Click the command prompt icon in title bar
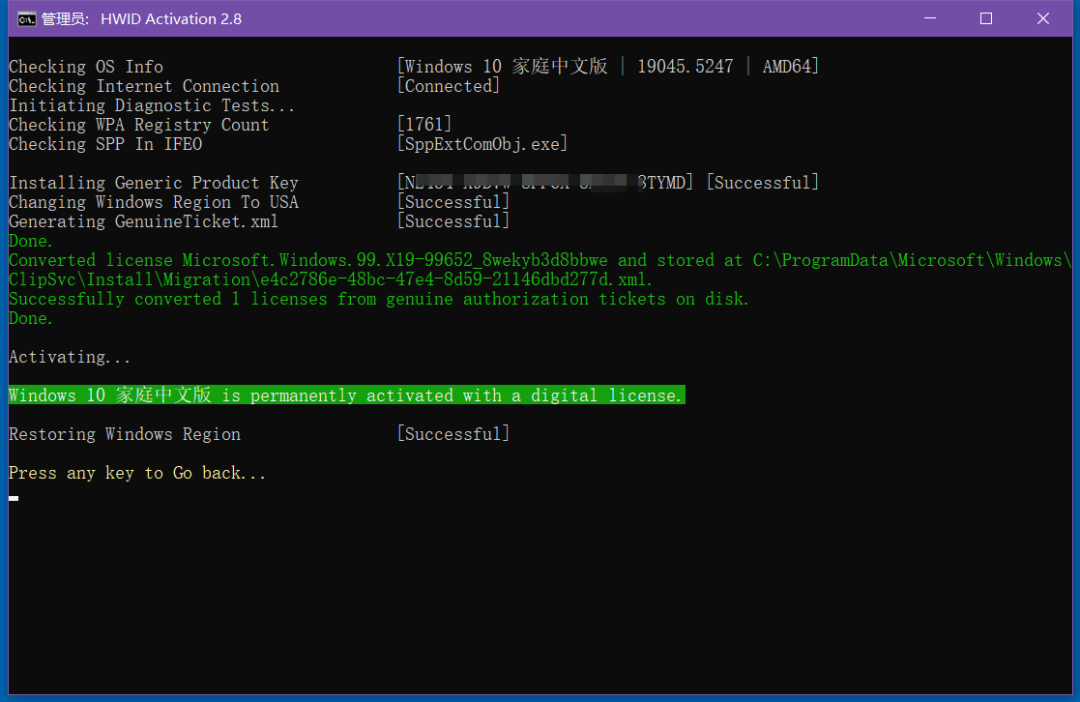Viewport: 1080px width, 702px height. click(x=27, y=18)
